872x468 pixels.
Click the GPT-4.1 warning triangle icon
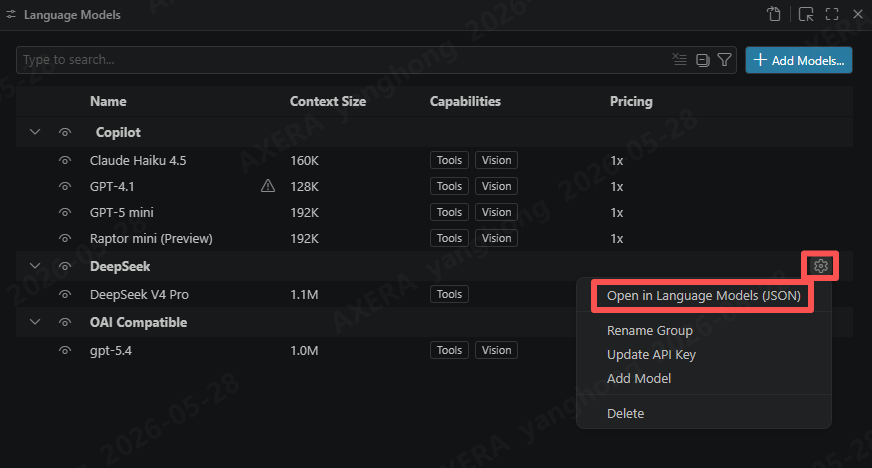tap(268, 186)
